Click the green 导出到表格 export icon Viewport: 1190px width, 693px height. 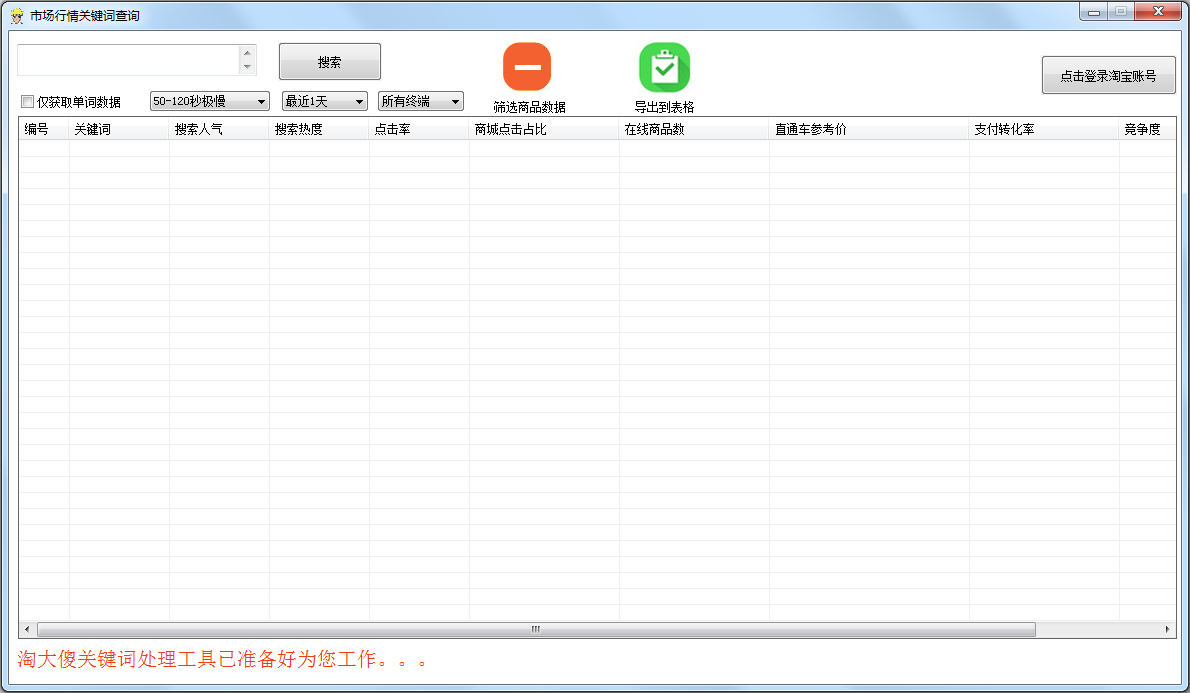(x=664, y=67)
